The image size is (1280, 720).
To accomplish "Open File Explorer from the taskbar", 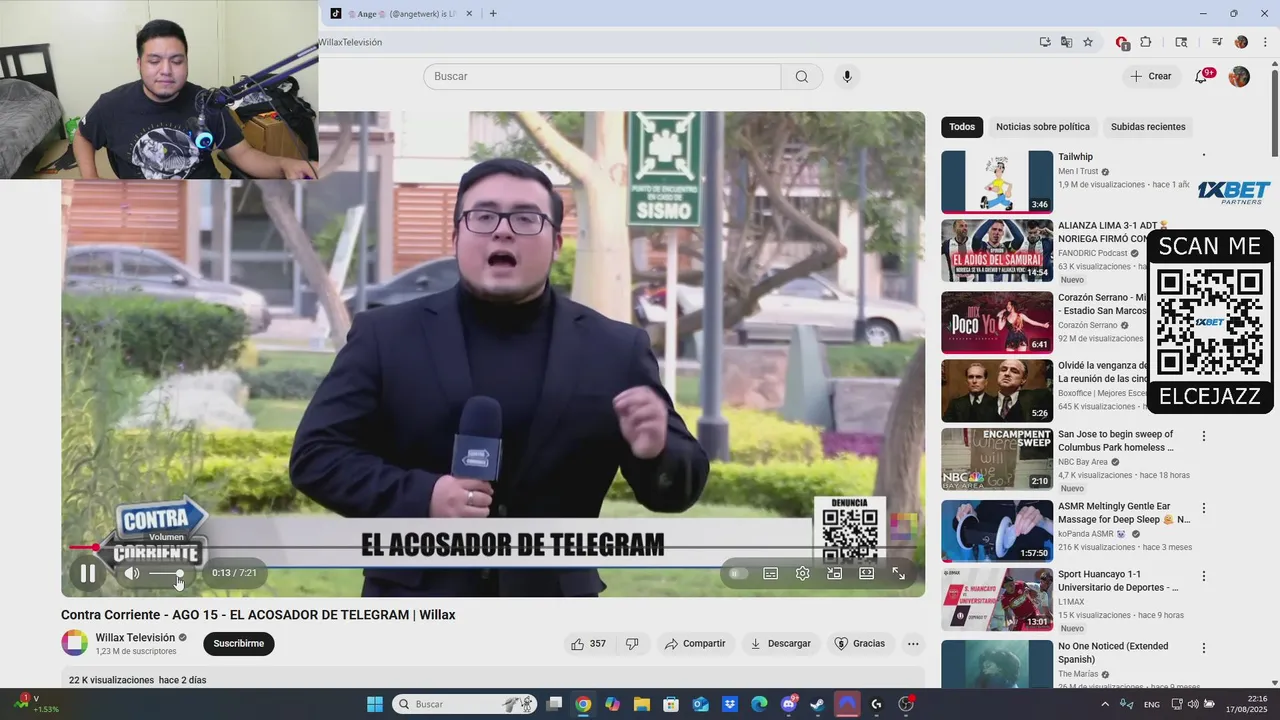I will pyautogui.click(x=641, y=704).
